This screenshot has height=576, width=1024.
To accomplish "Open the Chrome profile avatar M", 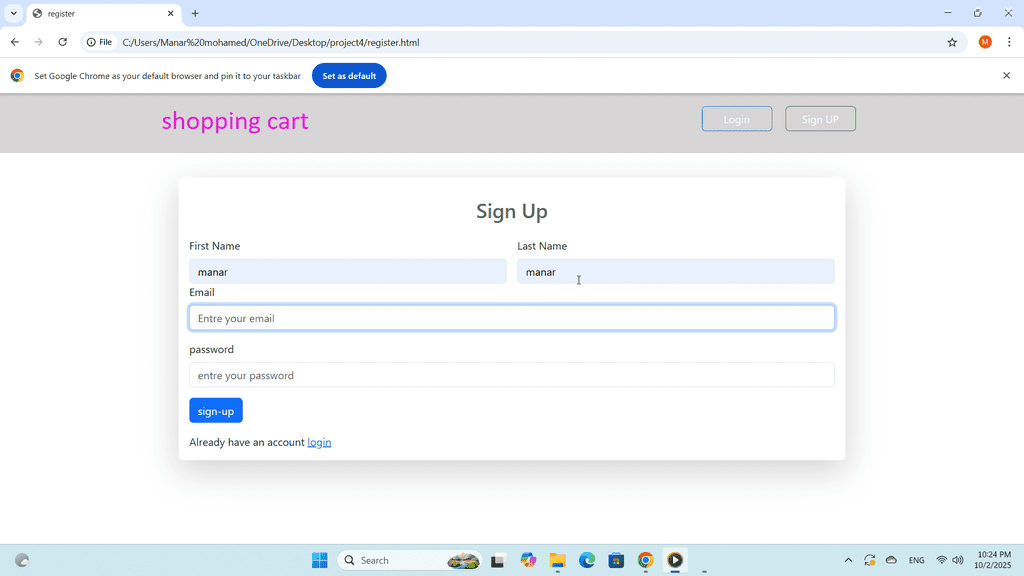I will 985,42.
